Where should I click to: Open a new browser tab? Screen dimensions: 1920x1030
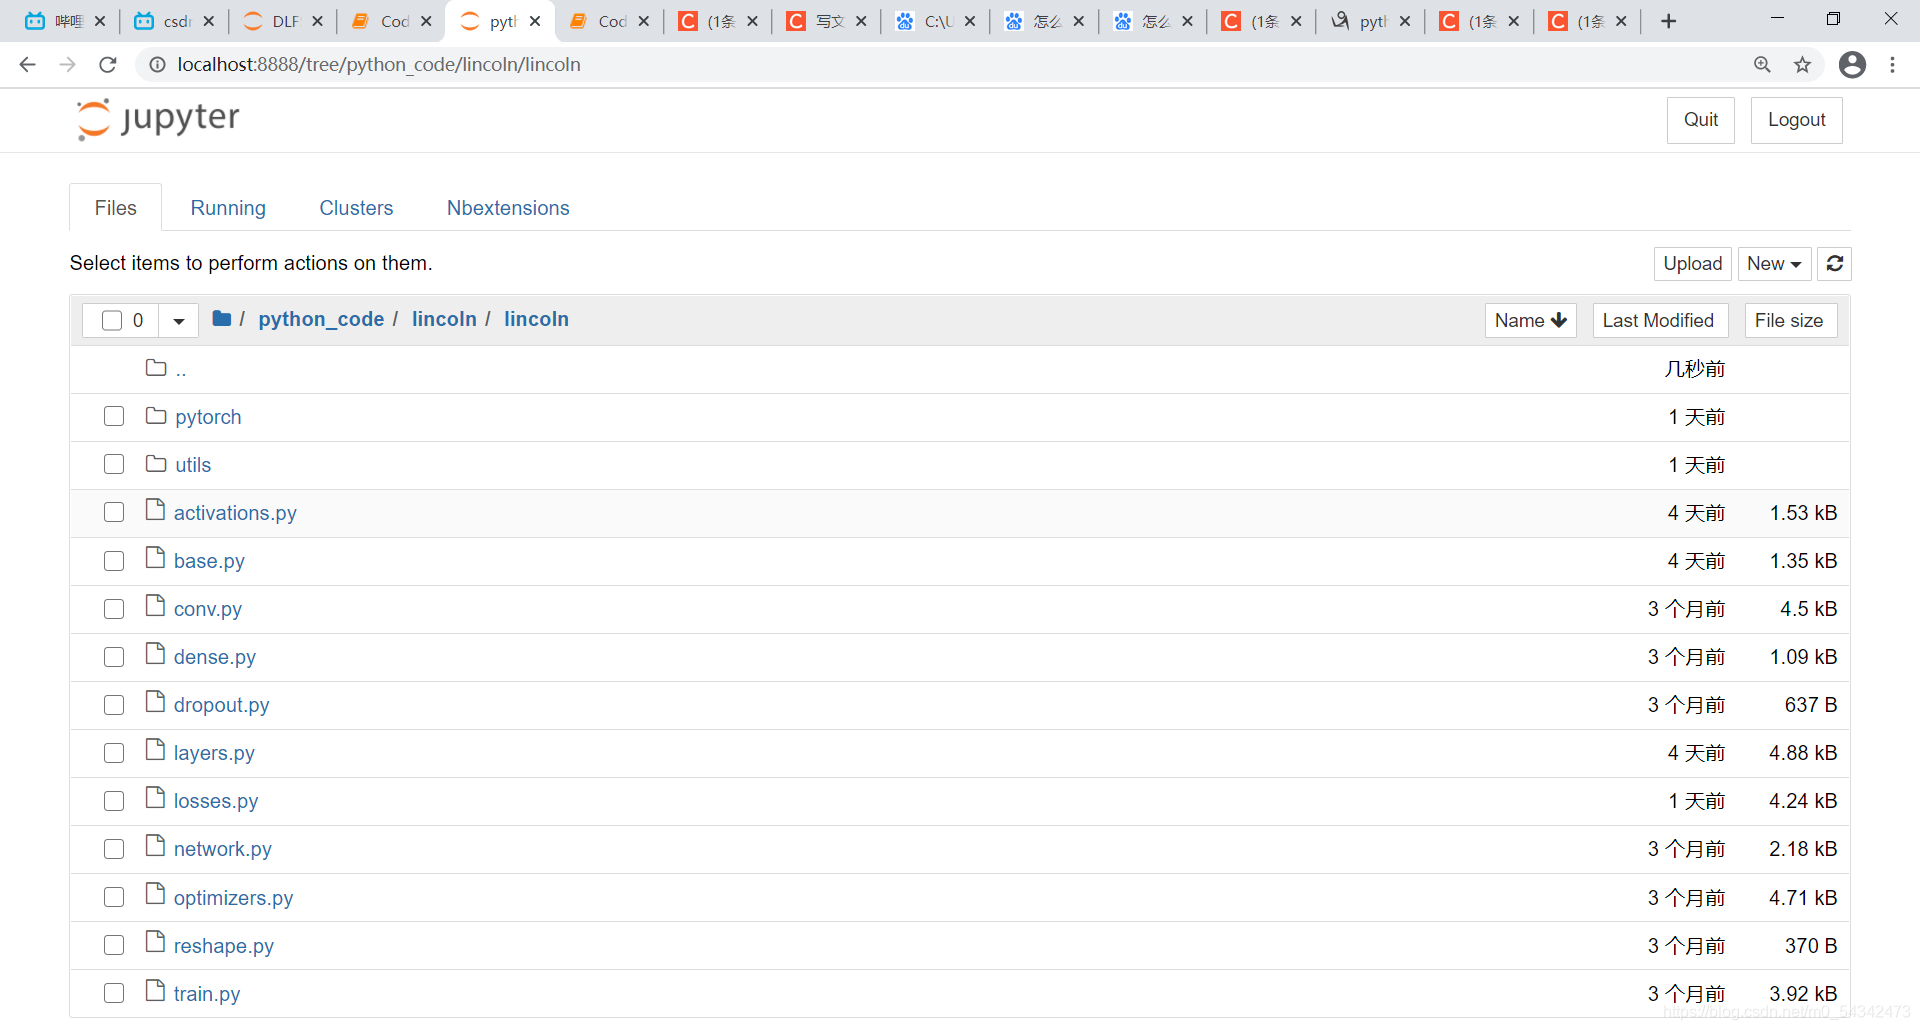tap(1668, 21)
